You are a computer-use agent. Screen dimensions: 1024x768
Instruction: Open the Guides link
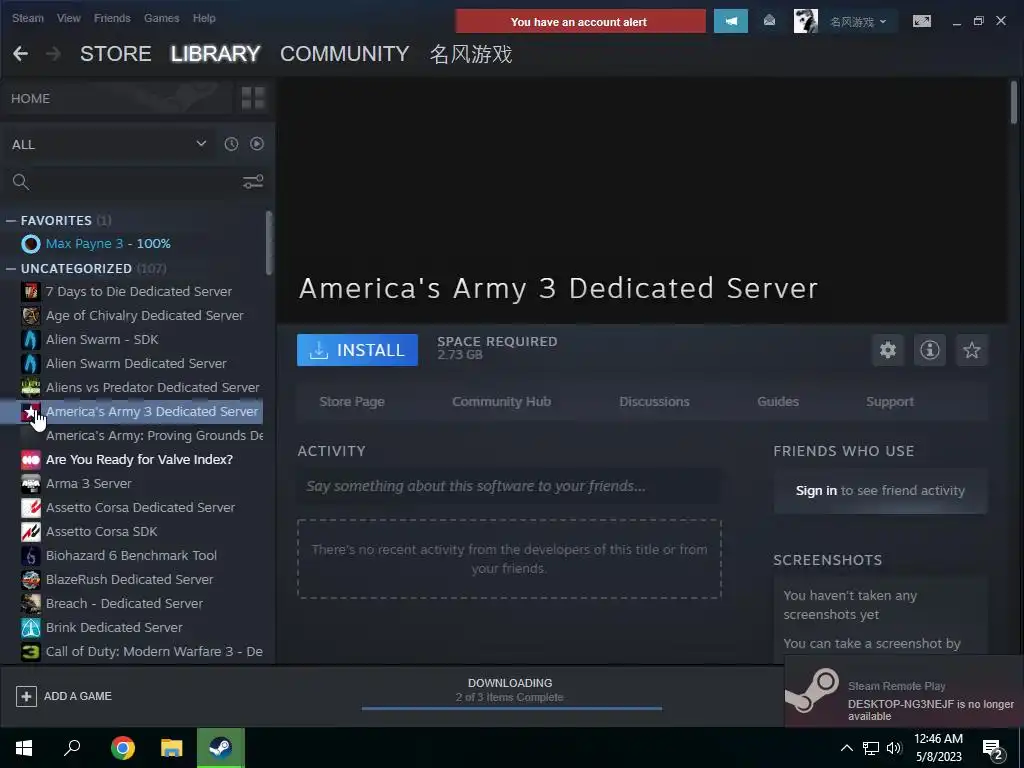click(778, 402)
